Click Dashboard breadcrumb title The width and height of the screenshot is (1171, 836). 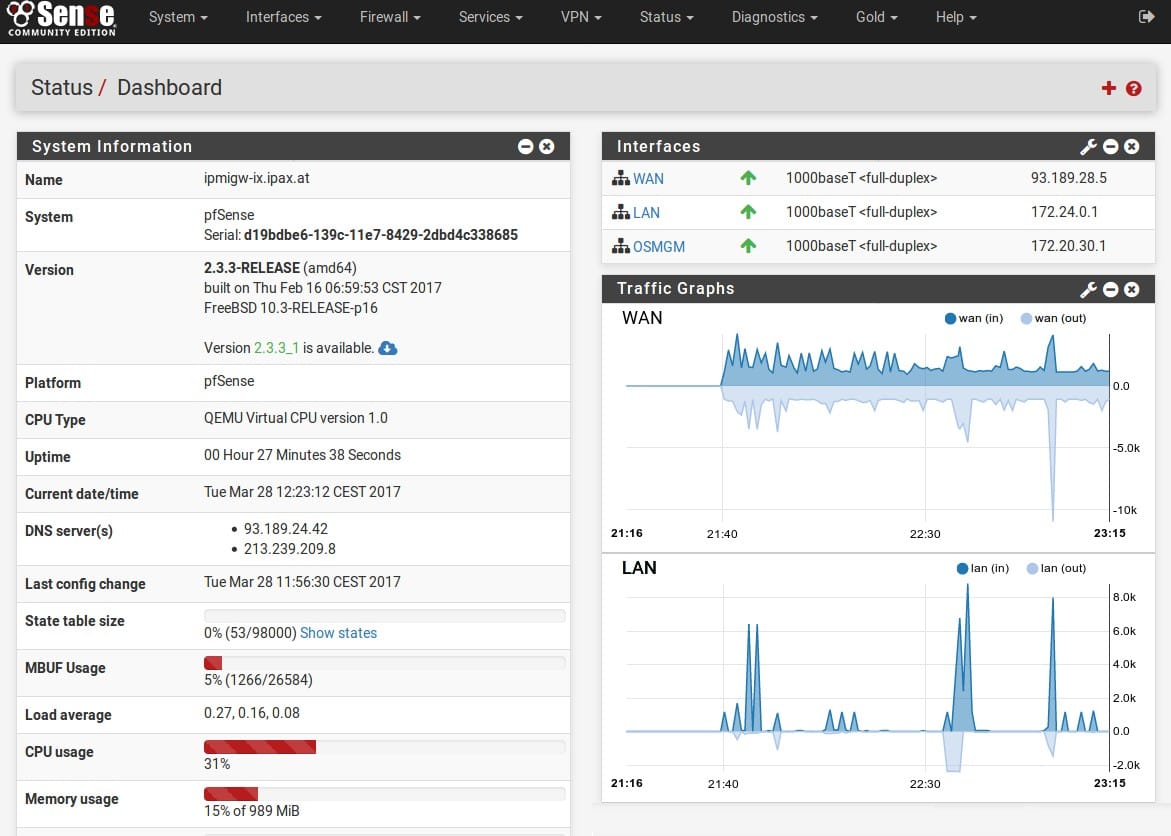pyautogui.click(x=170, y=87)
